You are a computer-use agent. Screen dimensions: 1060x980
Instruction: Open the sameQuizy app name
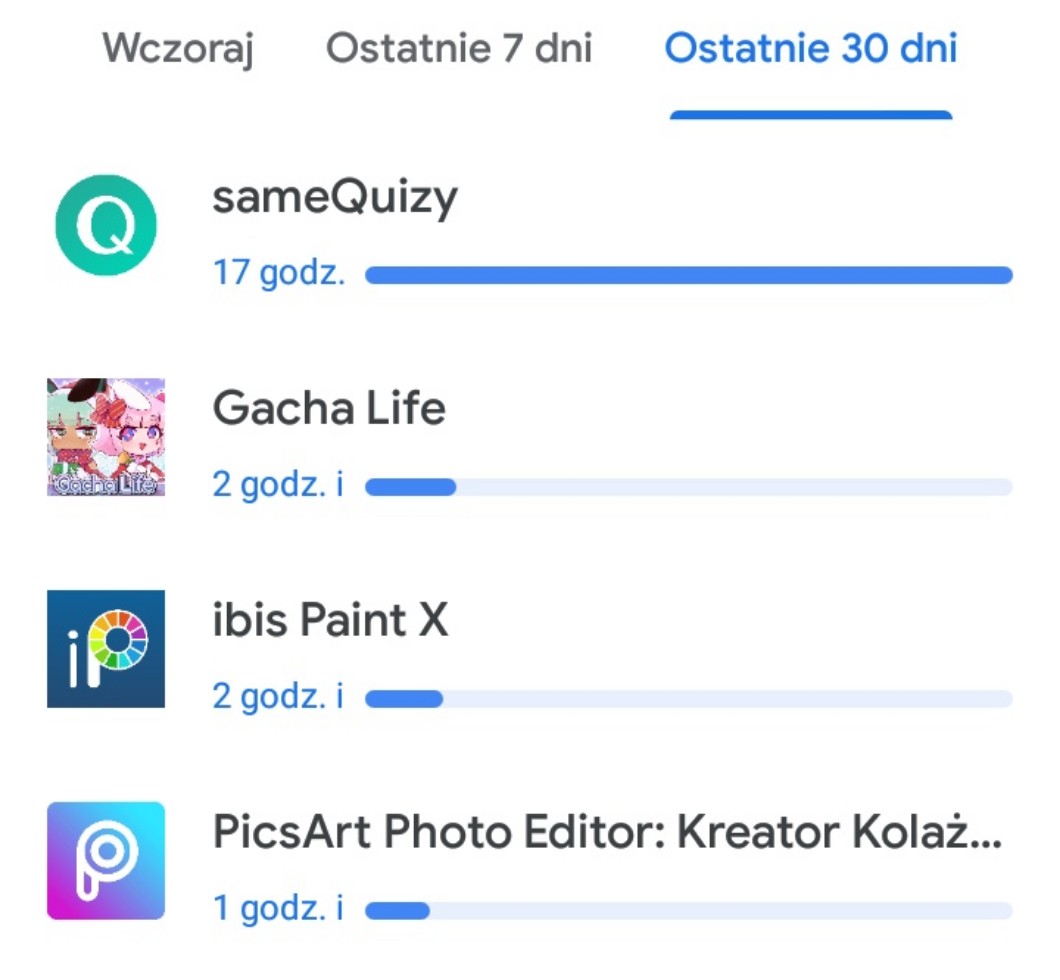(x=334, y=197)
